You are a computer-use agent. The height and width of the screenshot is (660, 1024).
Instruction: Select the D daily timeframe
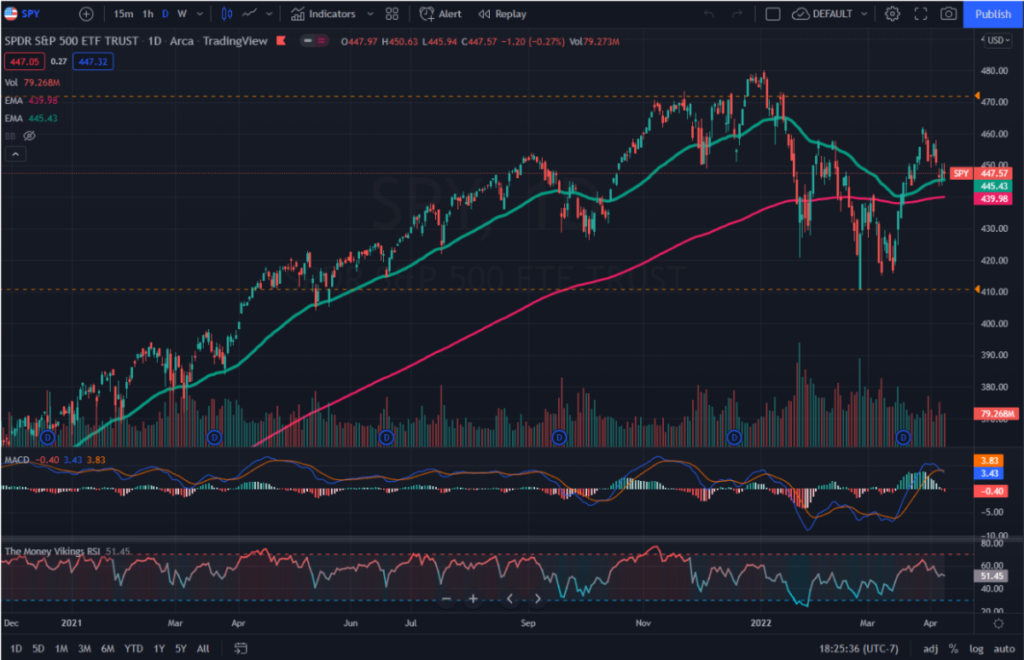point(165,14)
